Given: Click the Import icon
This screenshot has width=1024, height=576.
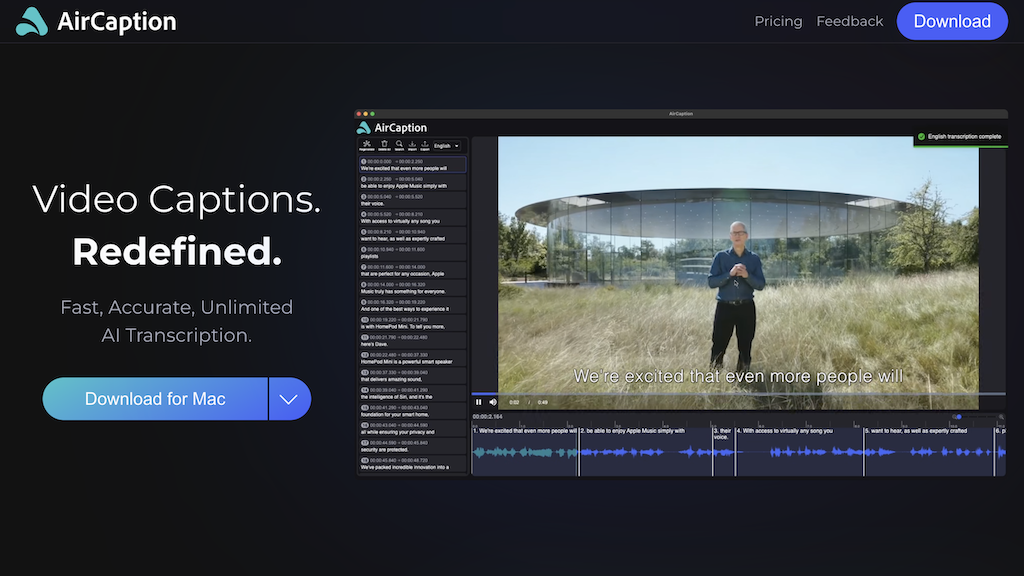Looking at the screenshot, I should click(412, 145).
